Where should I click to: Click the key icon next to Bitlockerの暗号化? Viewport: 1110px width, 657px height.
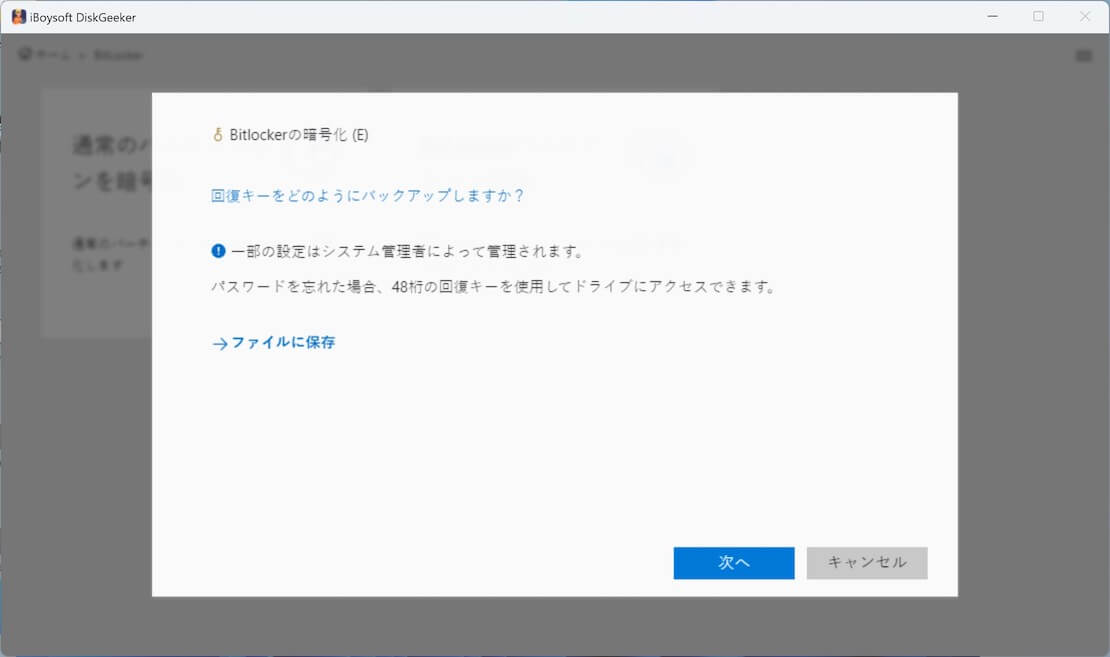click(x=218, y=135)
